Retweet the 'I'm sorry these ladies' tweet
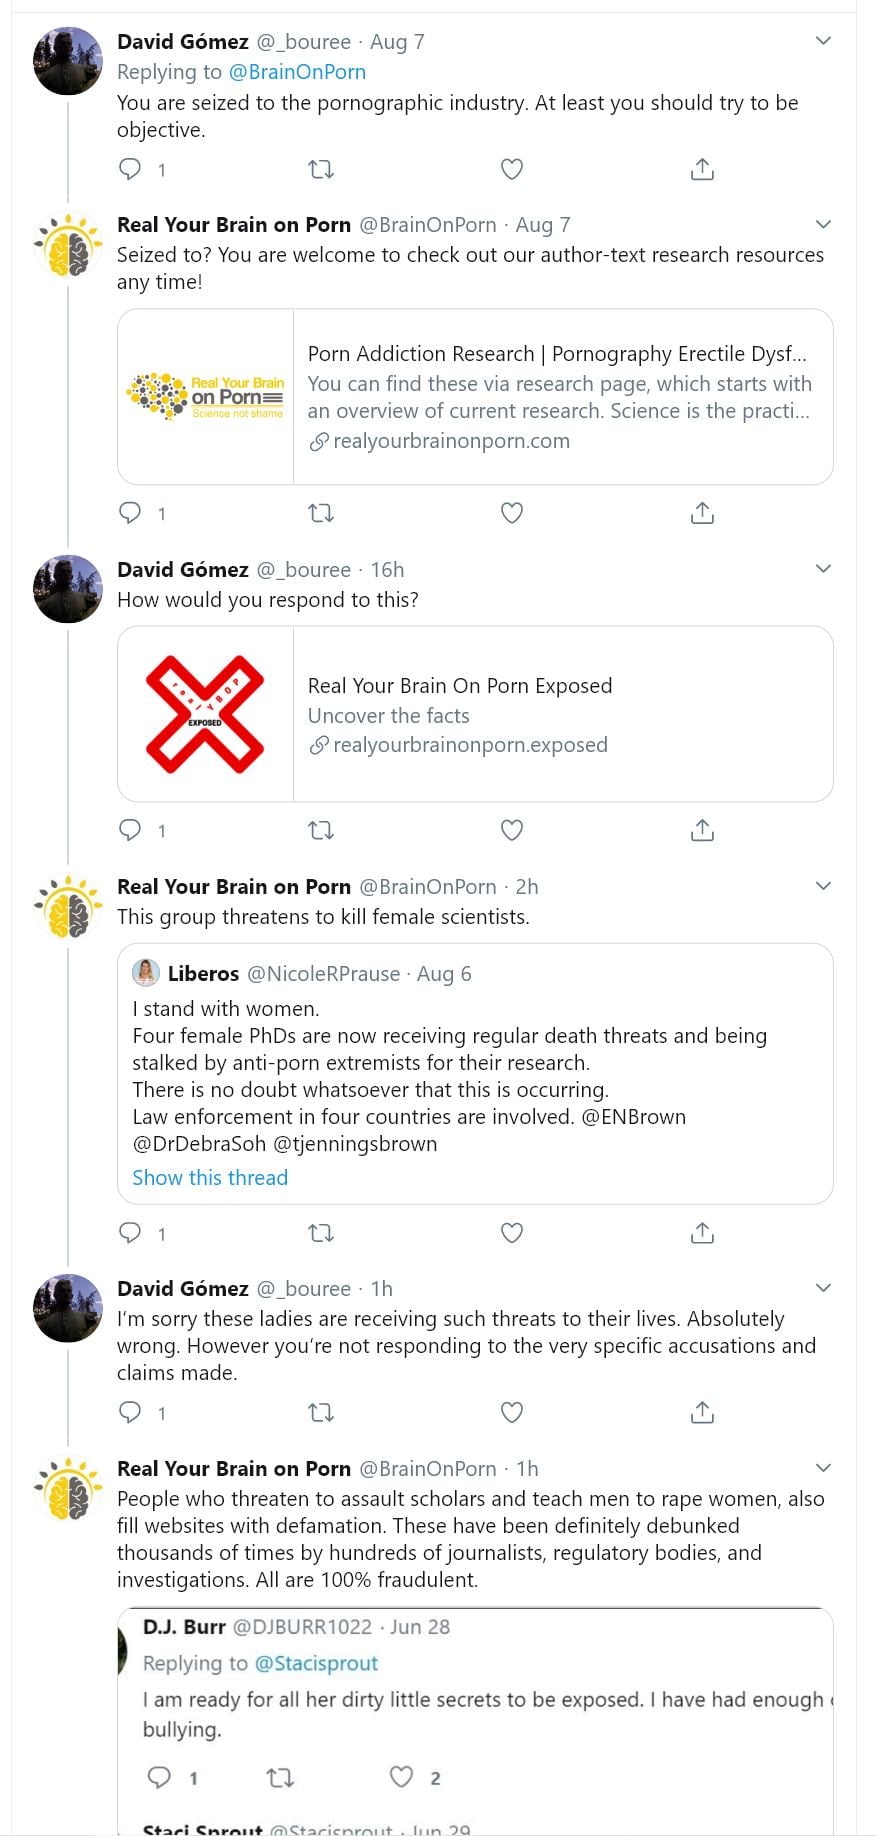This screenshot has width=877, height=1836. point(321,1412)
